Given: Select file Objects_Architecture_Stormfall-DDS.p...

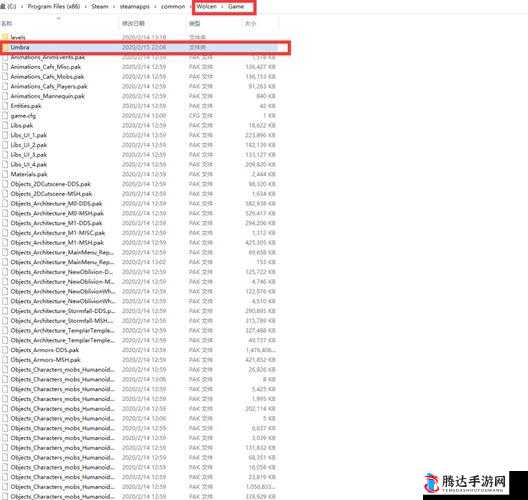Looking at the screenshot, I should tap(62, 311).
